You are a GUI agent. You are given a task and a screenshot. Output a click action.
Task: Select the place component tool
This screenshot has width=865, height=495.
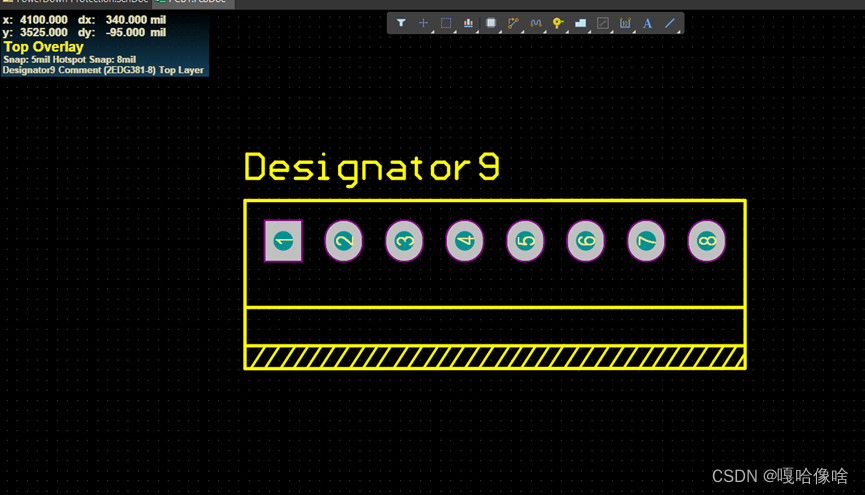[490, 23]
